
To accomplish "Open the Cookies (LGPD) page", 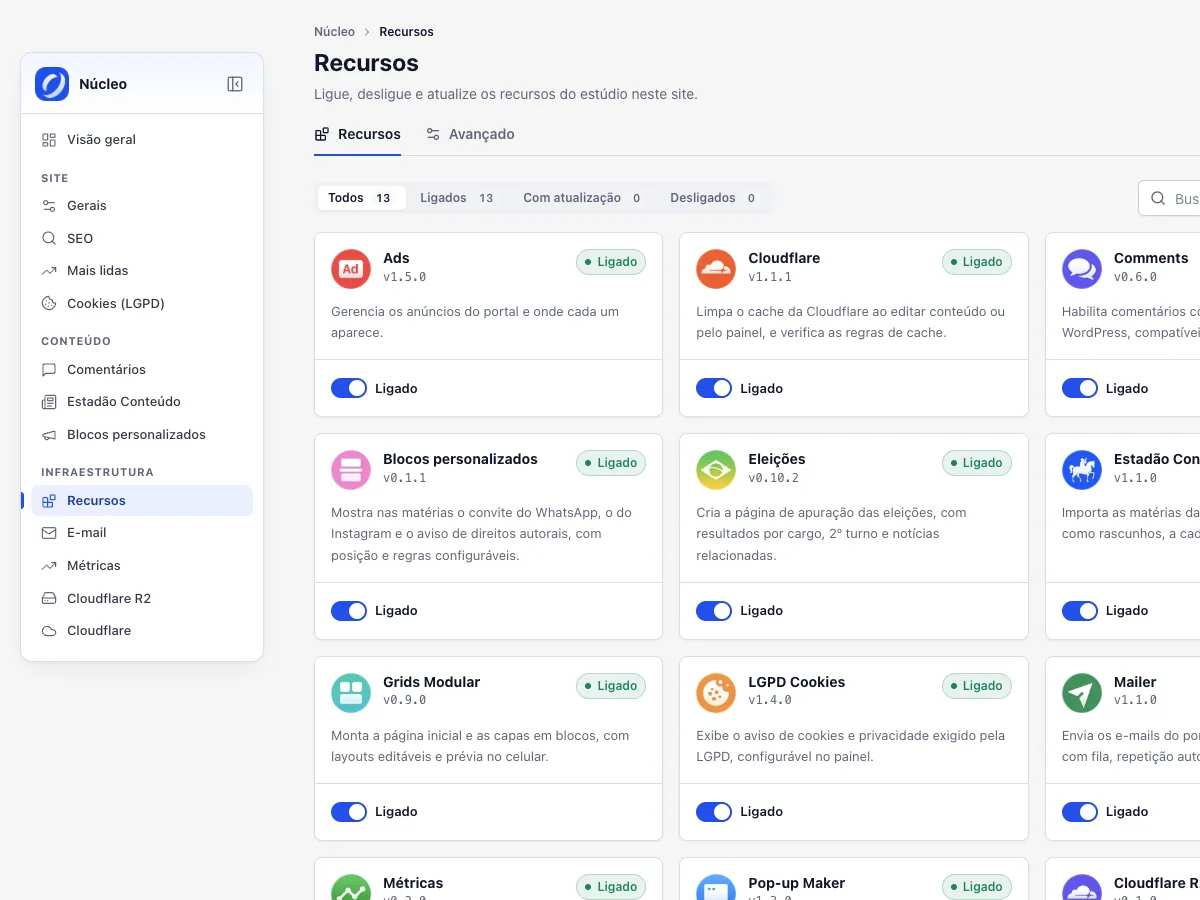I will tap(142, 304).
